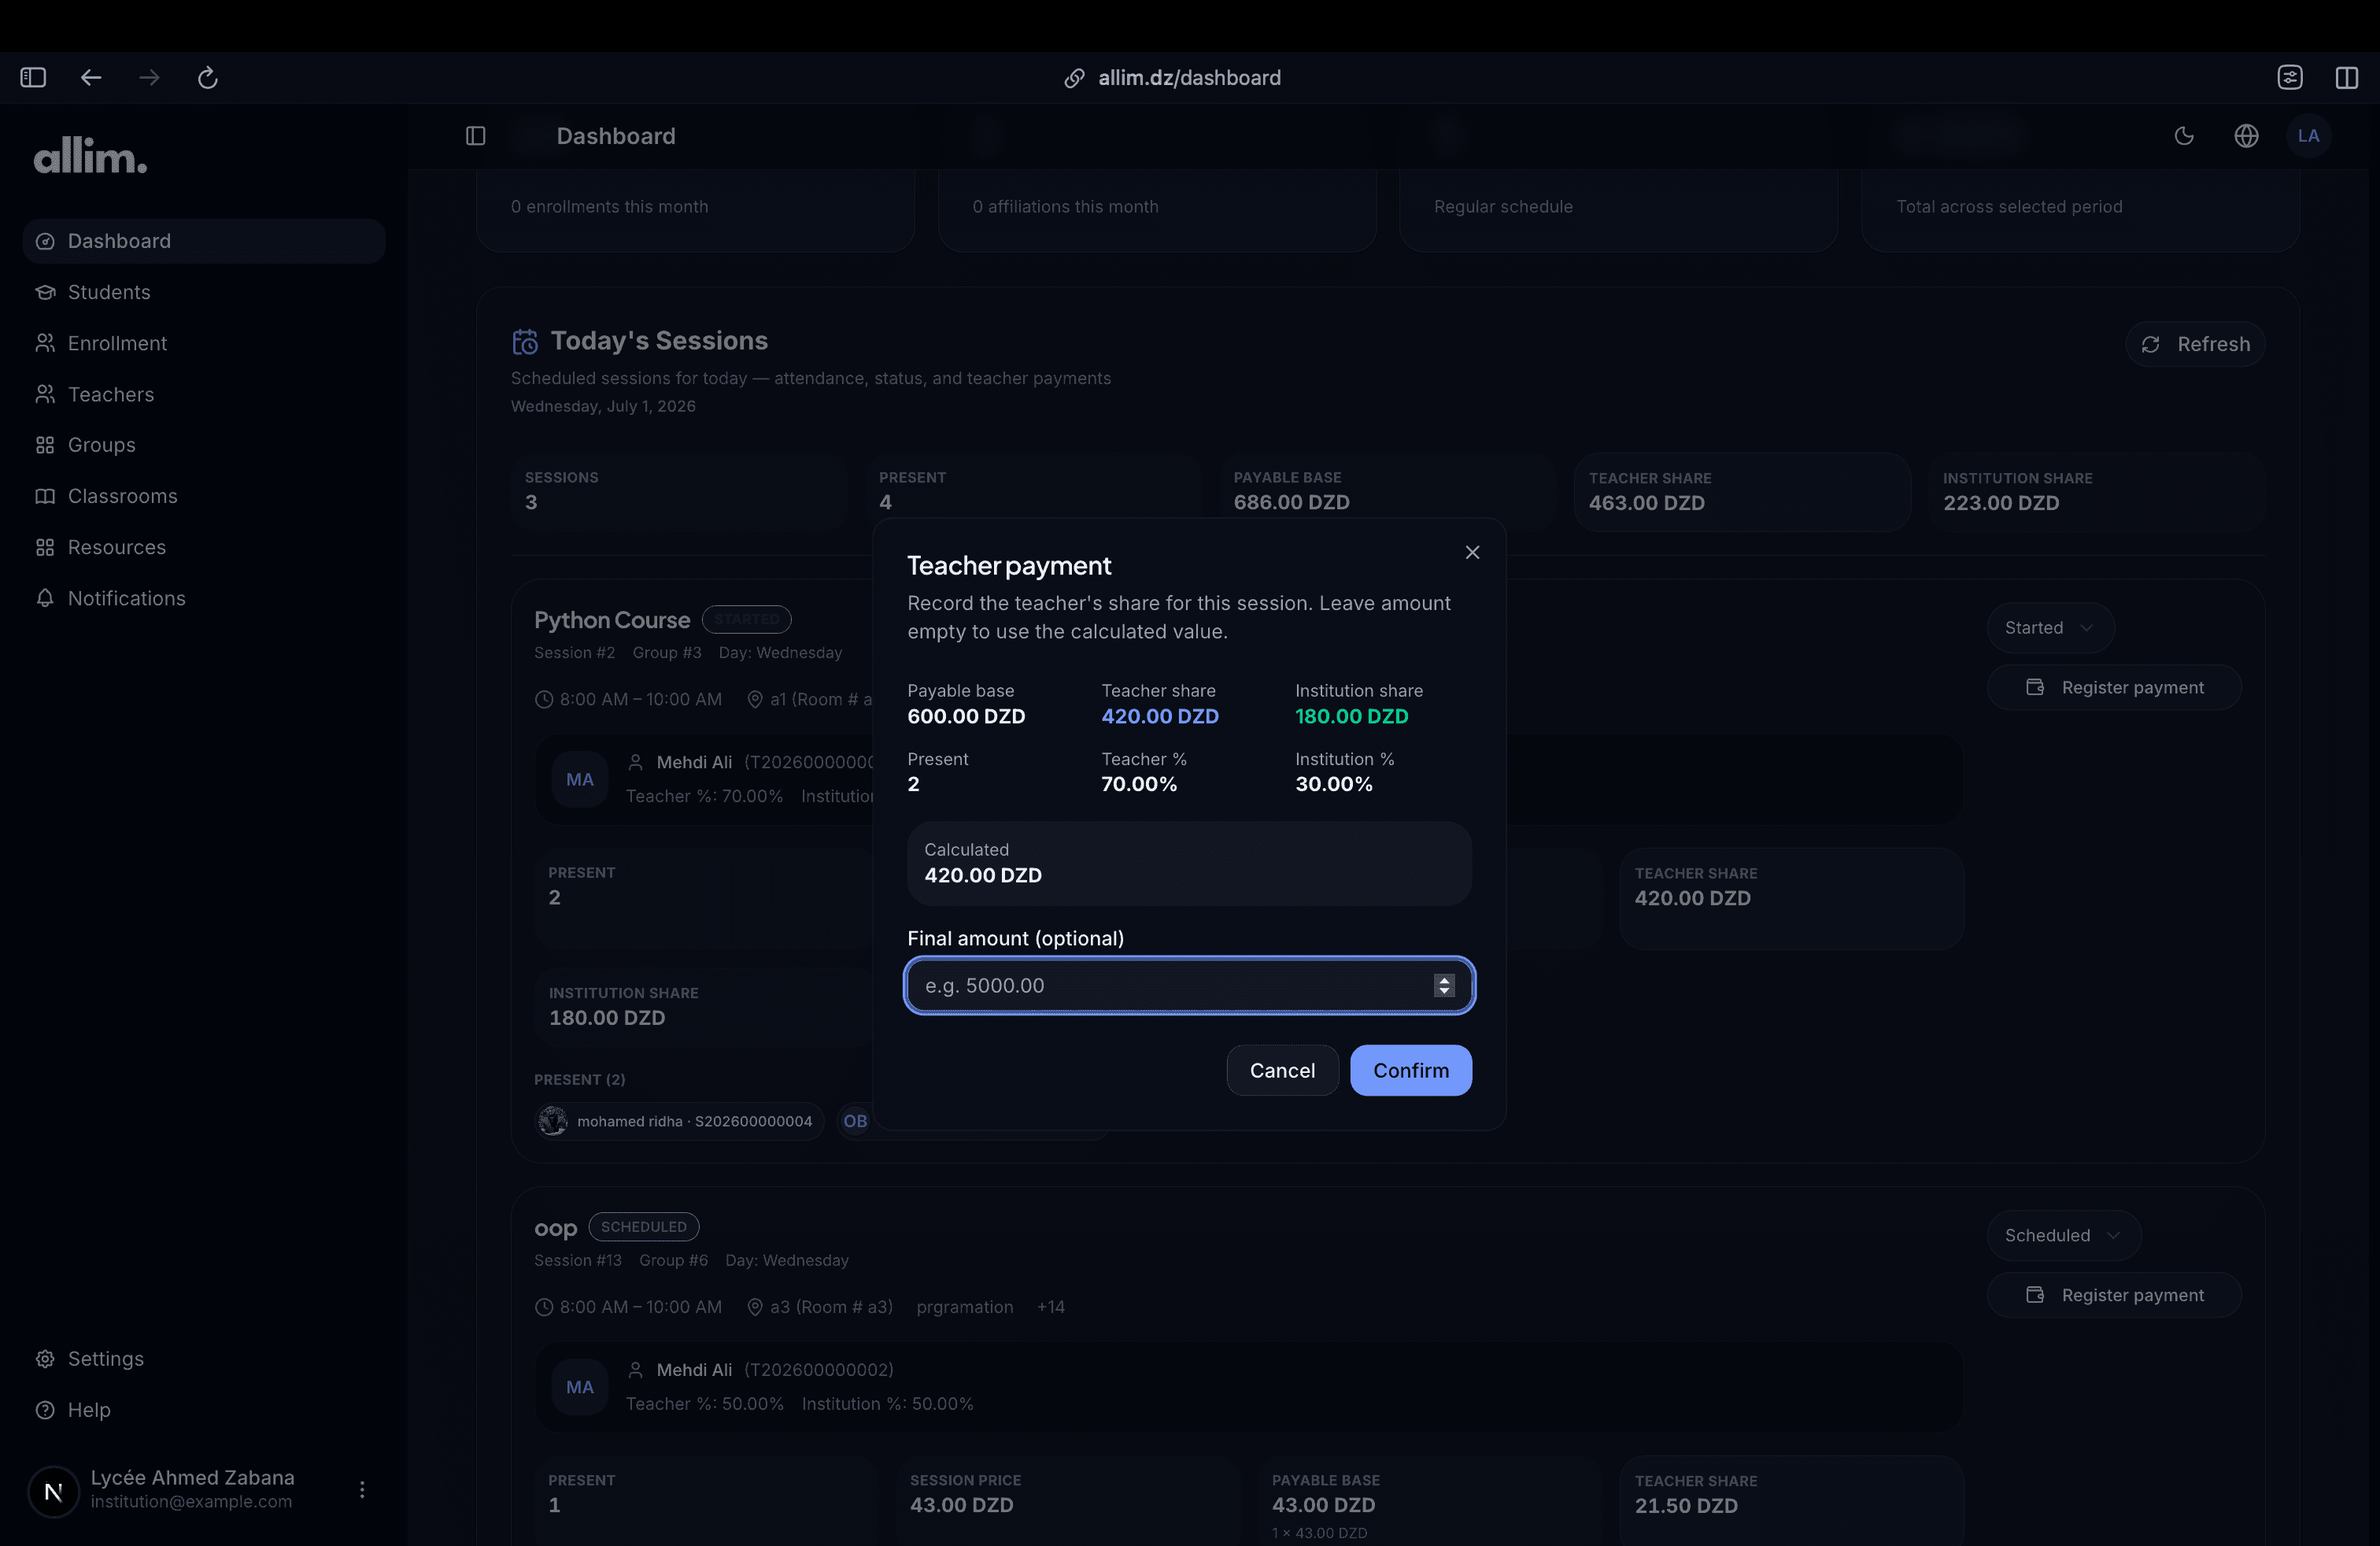Confirm the teacher payment

[1410, 1070]
